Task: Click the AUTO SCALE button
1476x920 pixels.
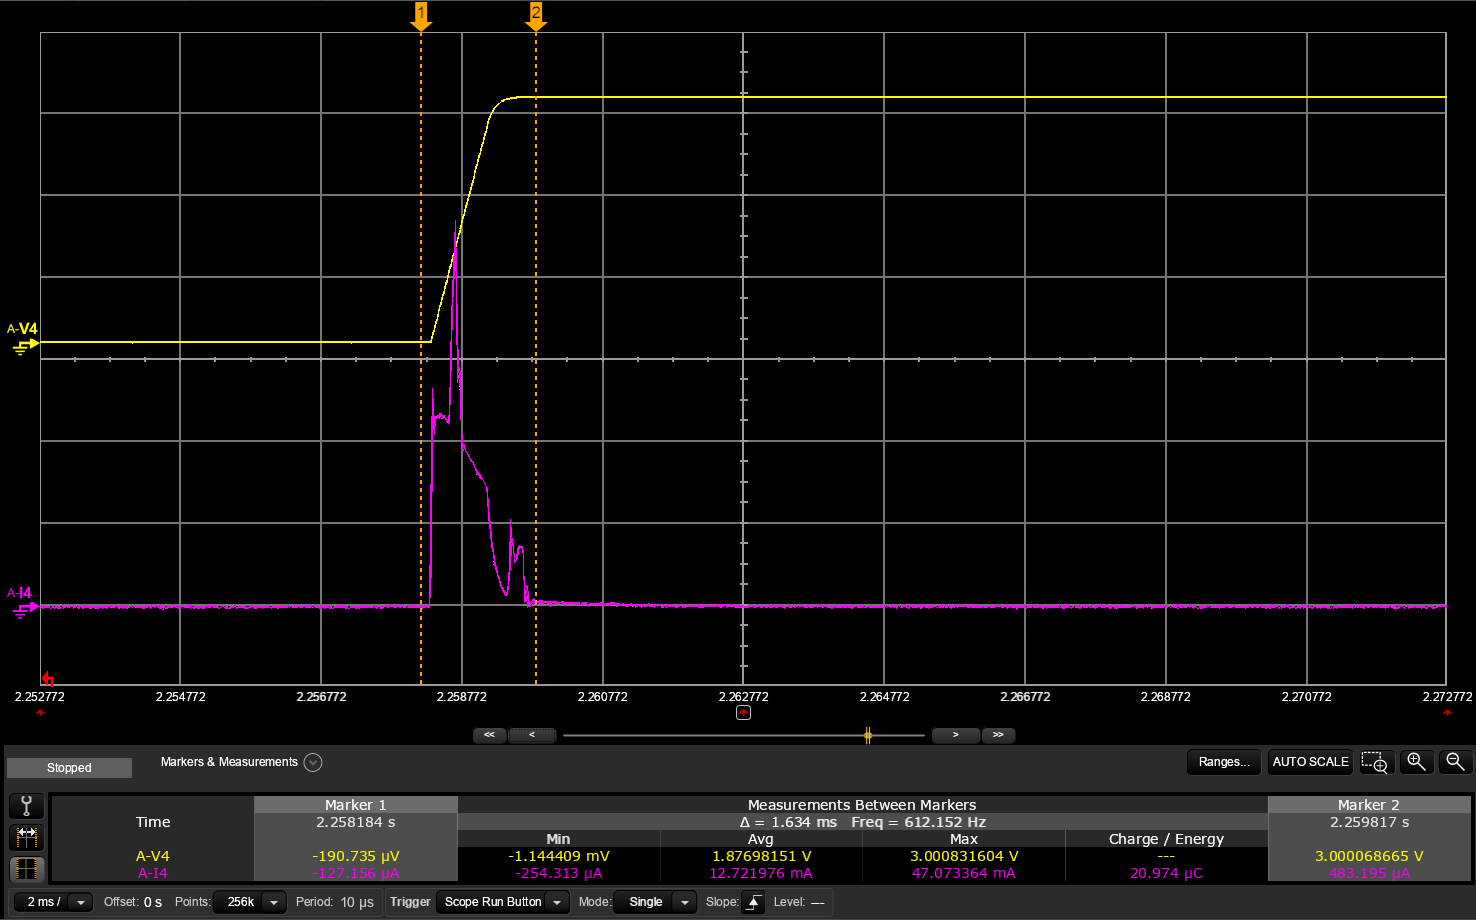Action: coord(1310,762)
